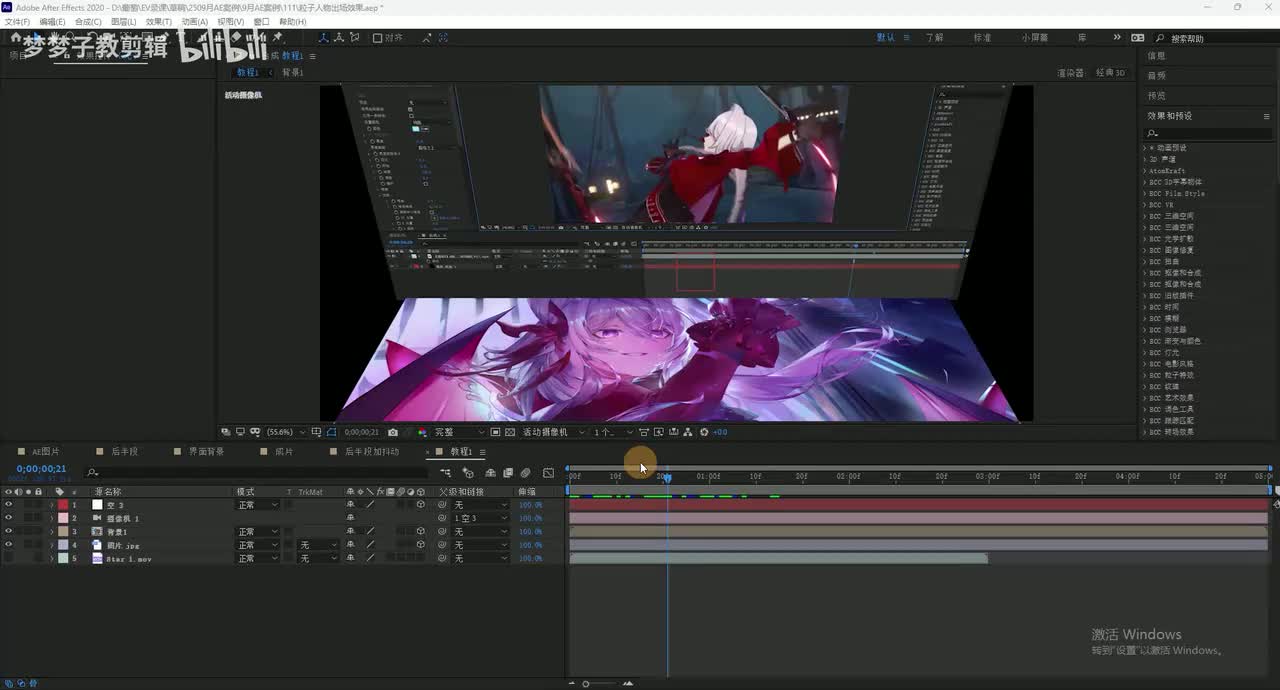1280x690 pixels.
Task: Toggle region of interest
Action: (495, 432)
